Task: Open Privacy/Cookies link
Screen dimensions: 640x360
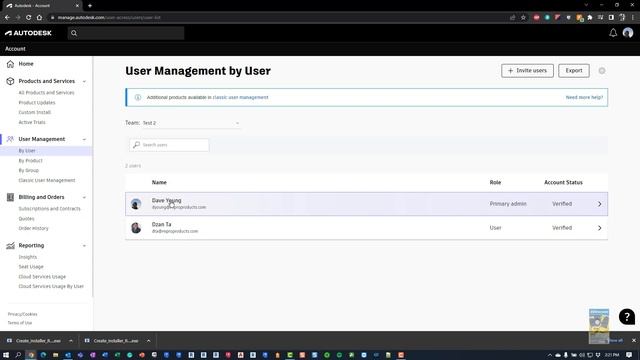Action: coord(22,314)
